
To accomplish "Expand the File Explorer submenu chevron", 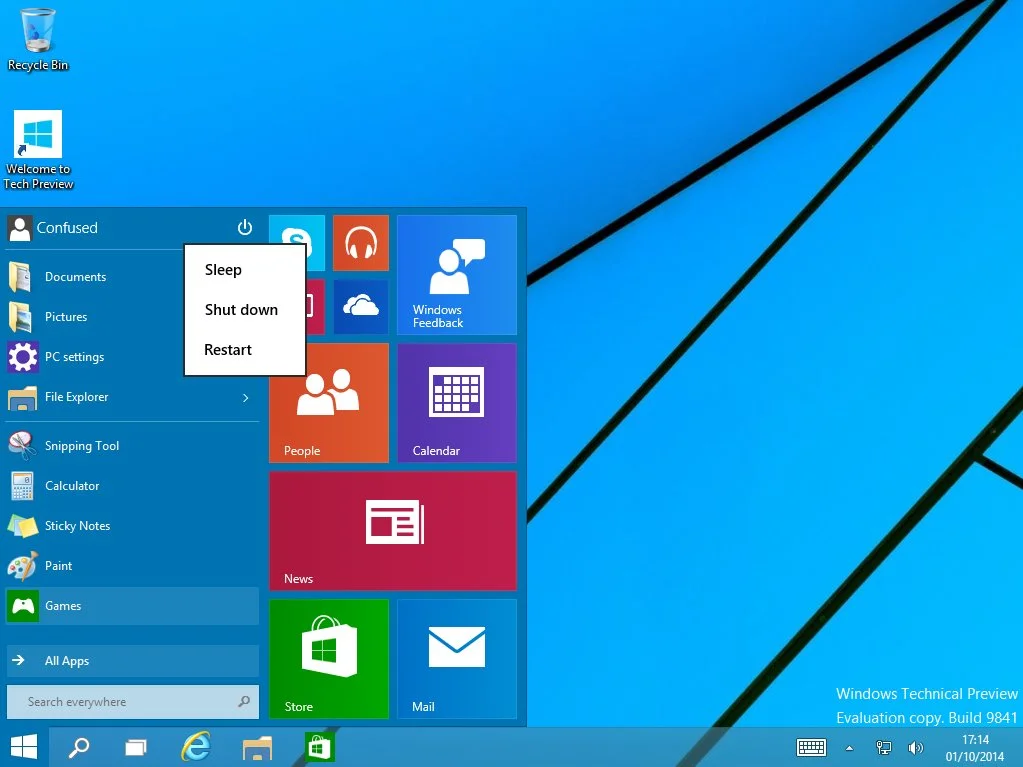I will pyautogui.click(x=245, y=397).
